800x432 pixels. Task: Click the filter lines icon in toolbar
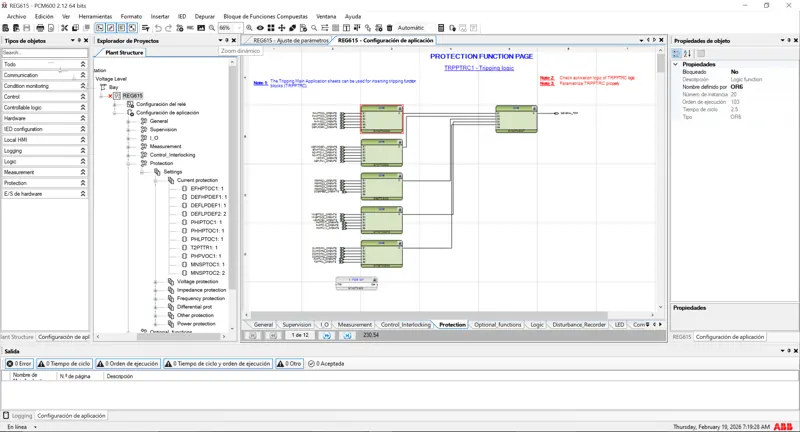click(145, 28)
